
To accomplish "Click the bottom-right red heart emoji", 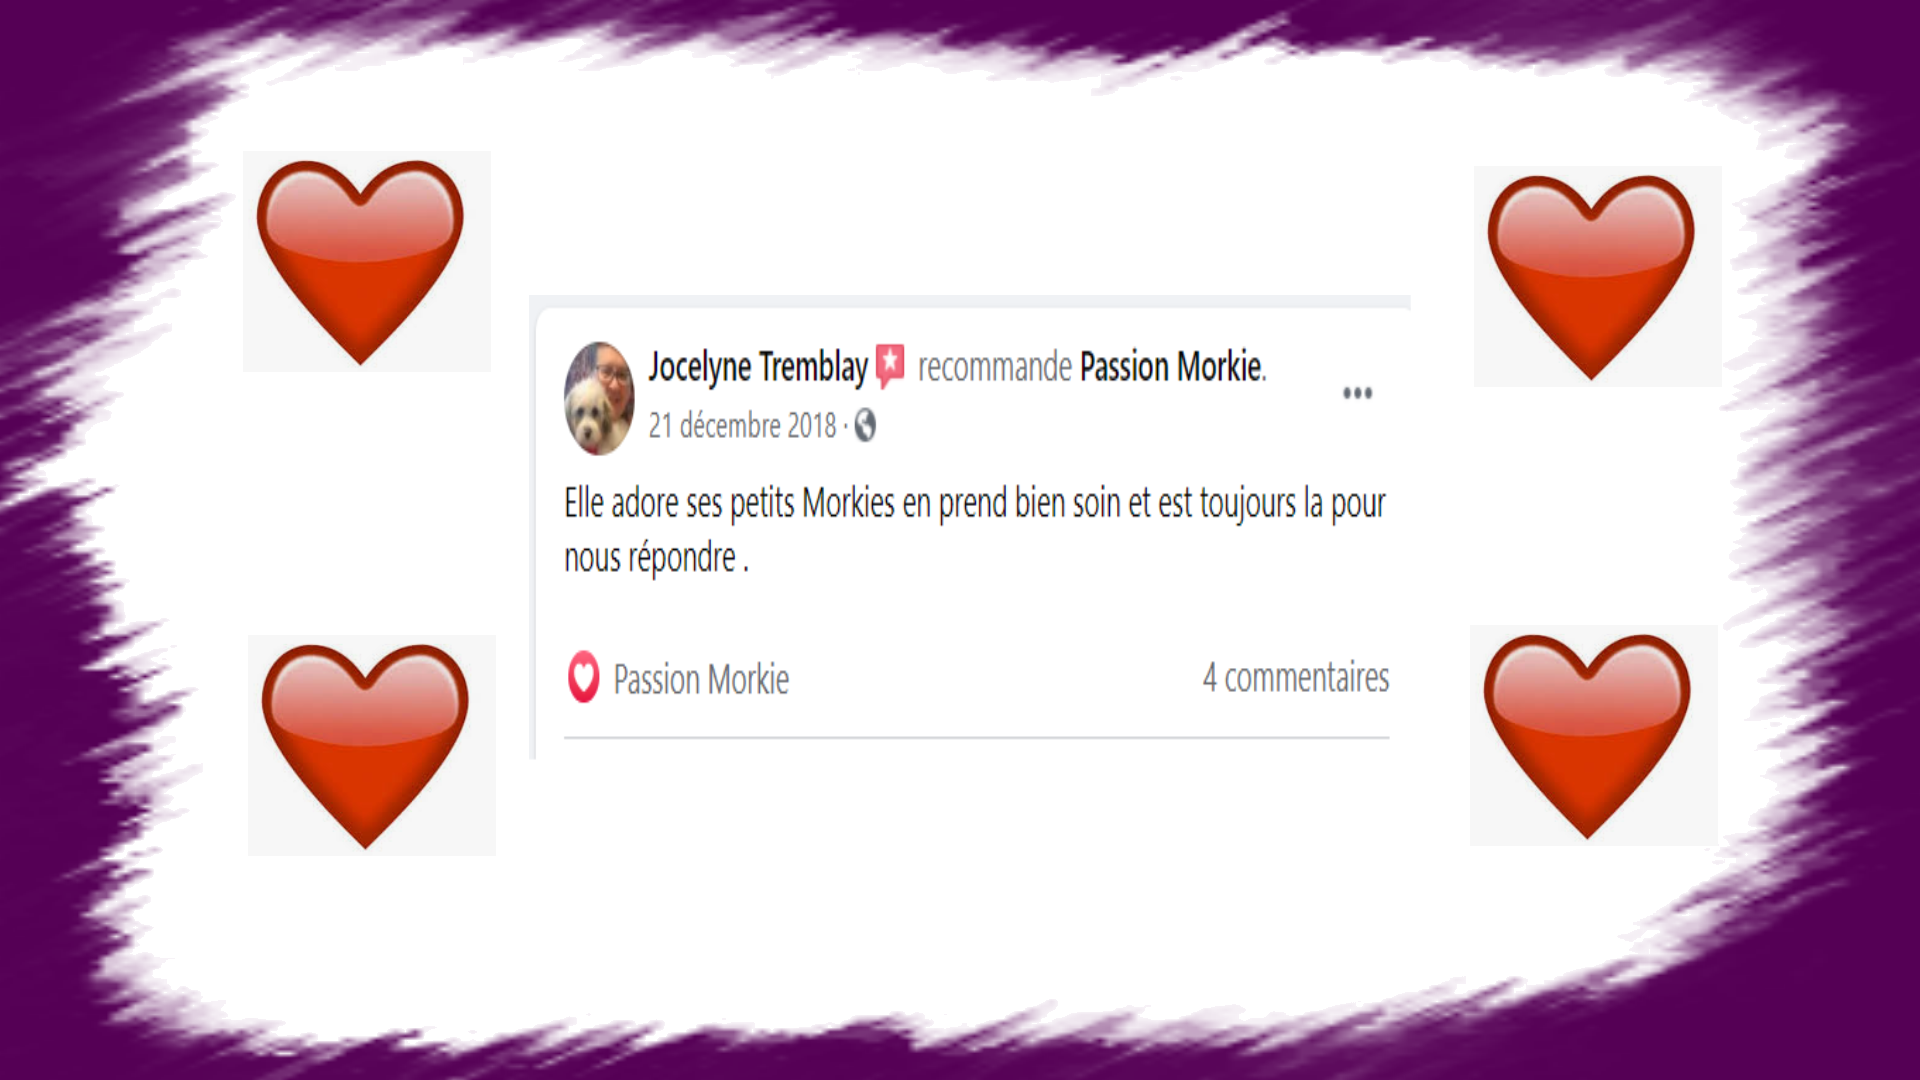I will click(x=1588, y=736).
